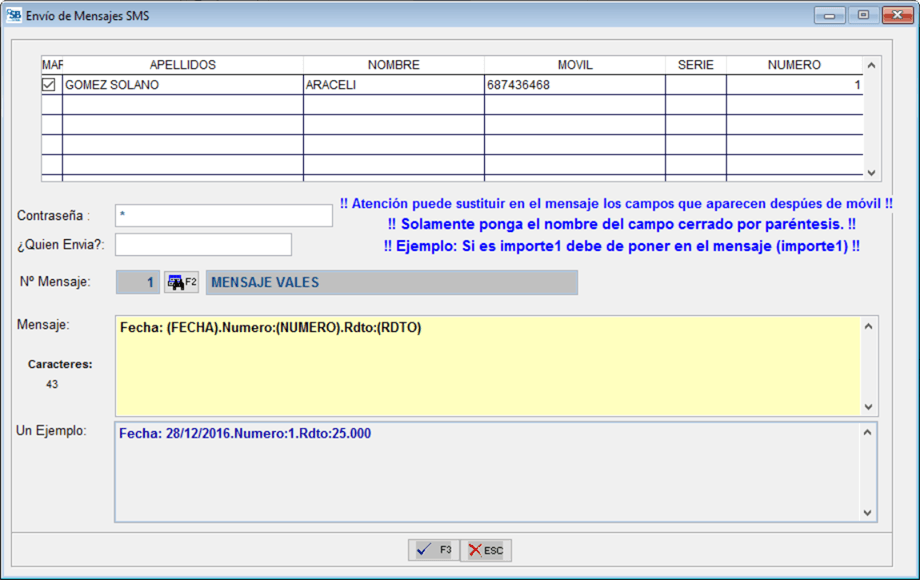Image resolution: width=920 pixels, height=580 pixels.
Task: Click the SB application icon in the title bar
Action: [14, 15]
